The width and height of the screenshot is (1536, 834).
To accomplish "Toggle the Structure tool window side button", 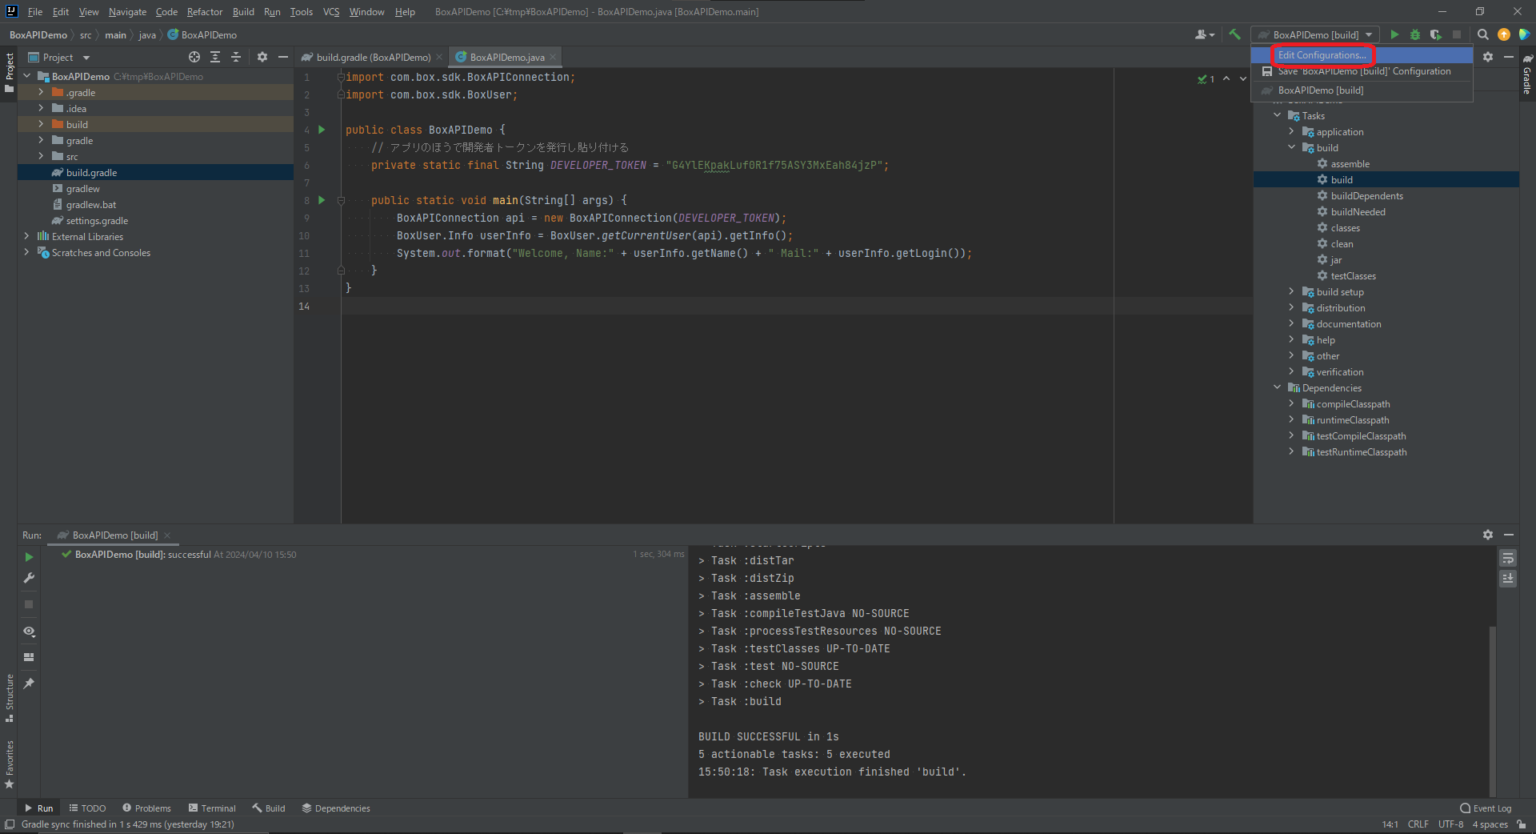I will pos(9,697).
